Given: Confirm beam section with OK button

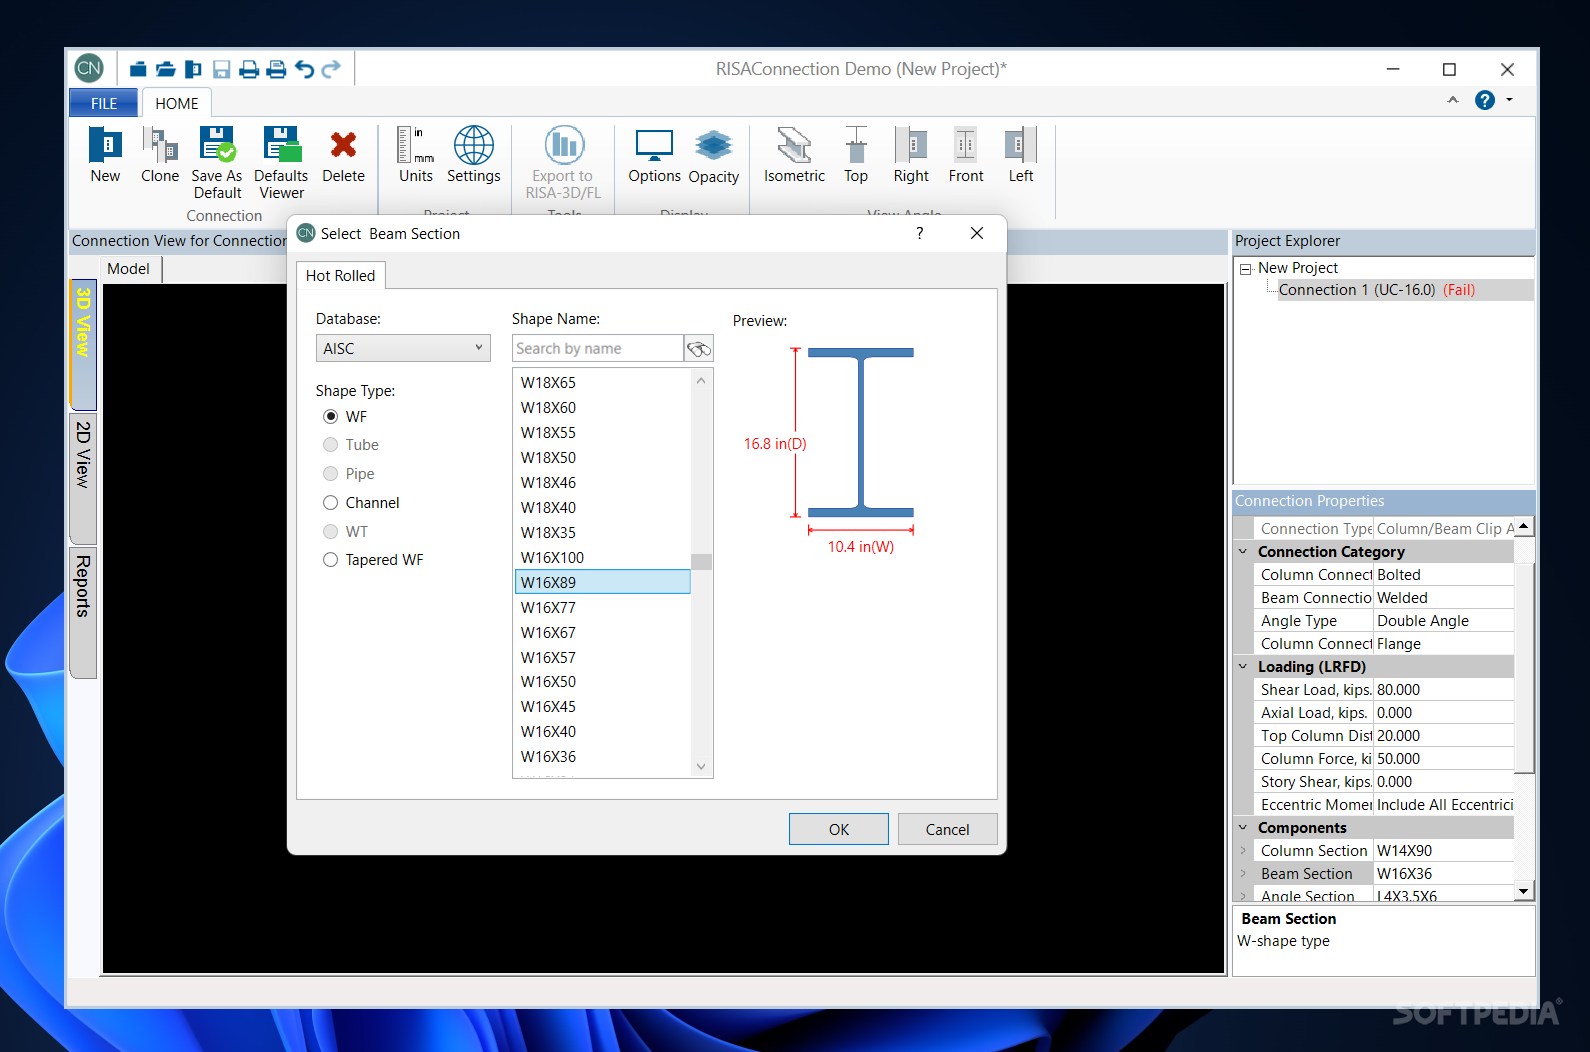Looking at the screenshot, I should point(838,829).
